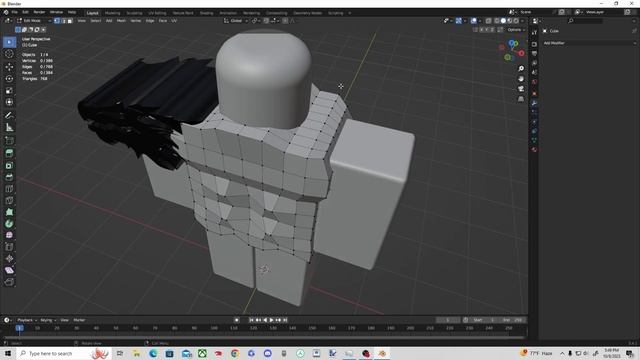This screenshot has height=360, width=640.
Task: Open the Add Modifier dropdown
Action: tap(588, 43)
